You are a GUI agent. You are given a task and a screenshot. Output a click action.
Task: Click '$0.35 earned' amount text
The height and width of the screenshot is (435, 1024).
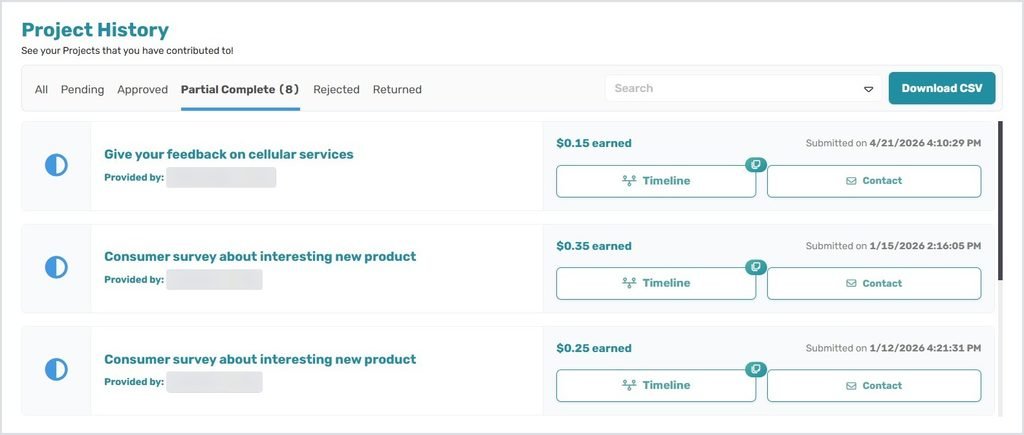pyautogui.click(x=594, y=246)
